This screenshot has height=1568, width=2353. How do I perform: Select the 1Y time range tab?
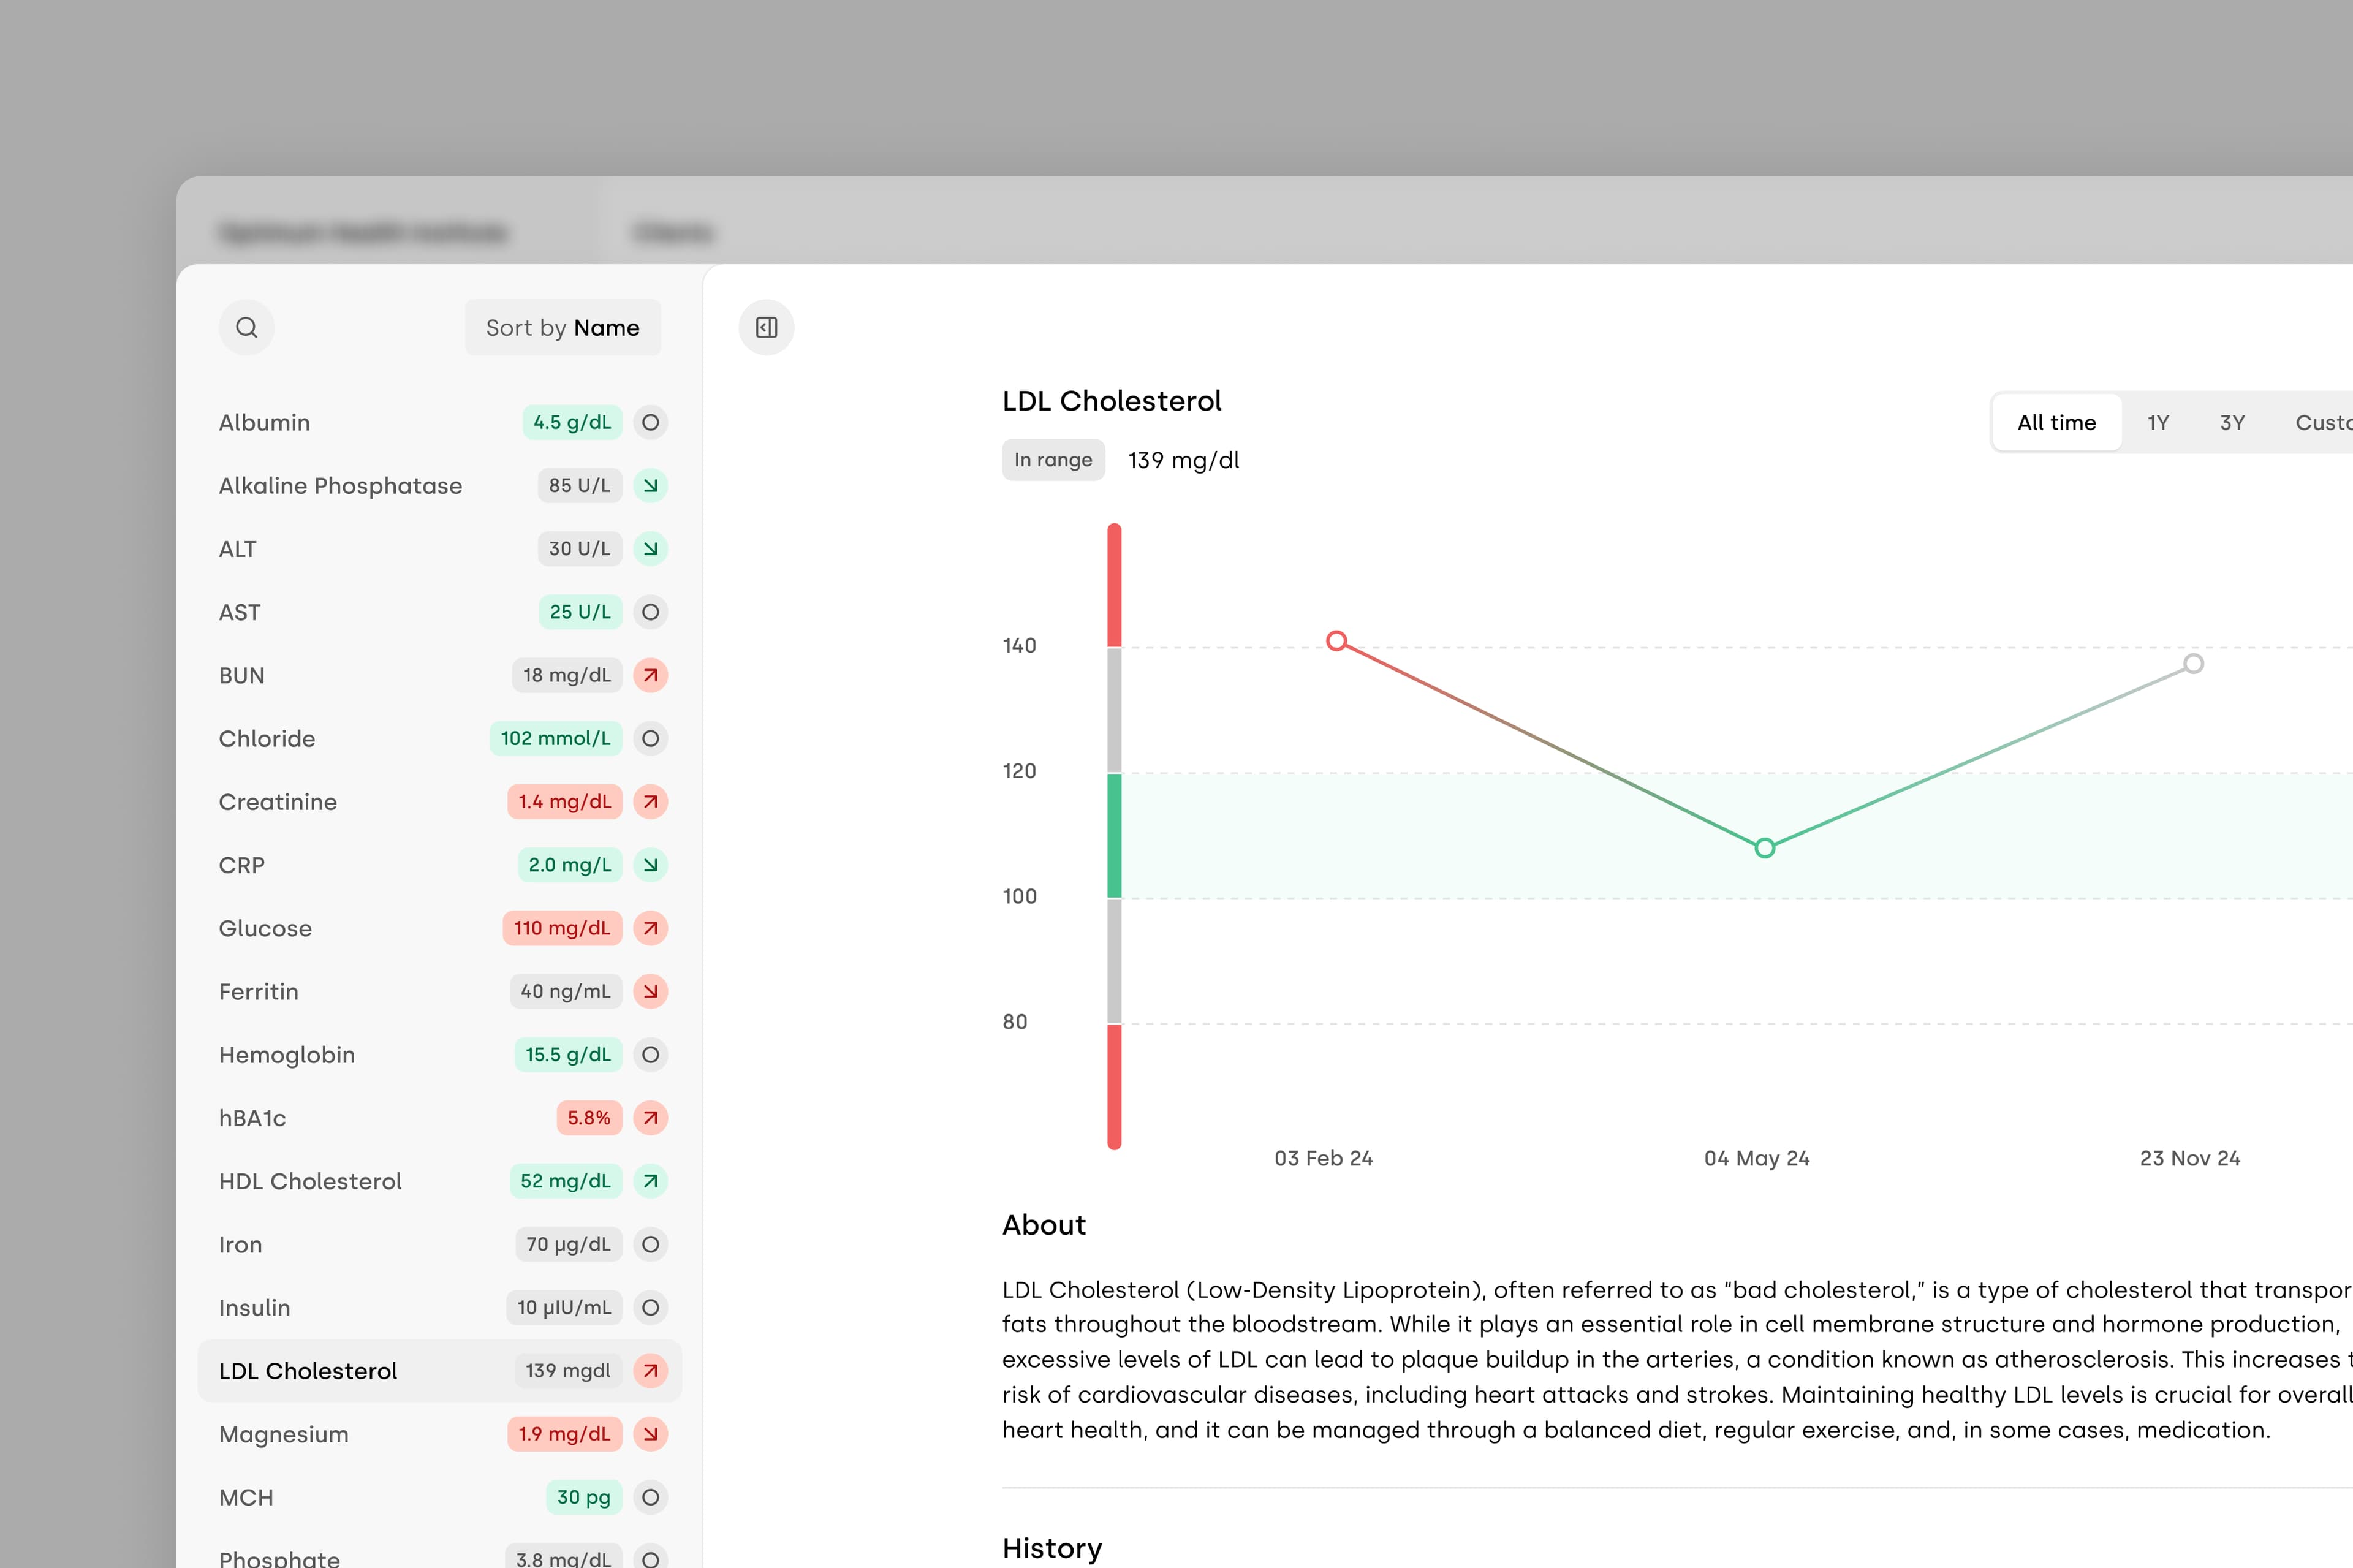point(2157,422)
